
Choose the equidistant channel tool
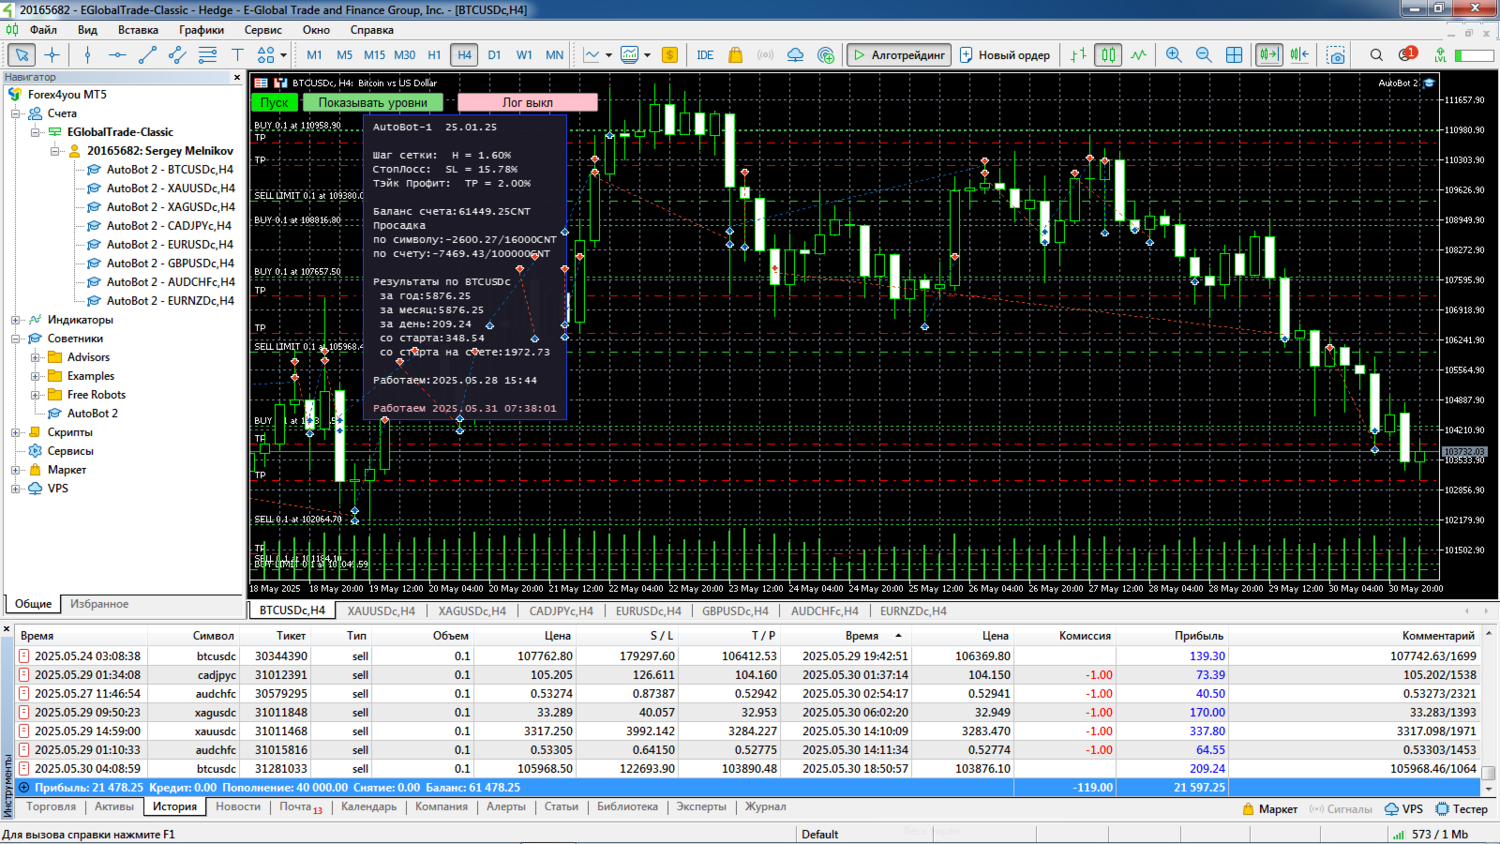point(177,55)
